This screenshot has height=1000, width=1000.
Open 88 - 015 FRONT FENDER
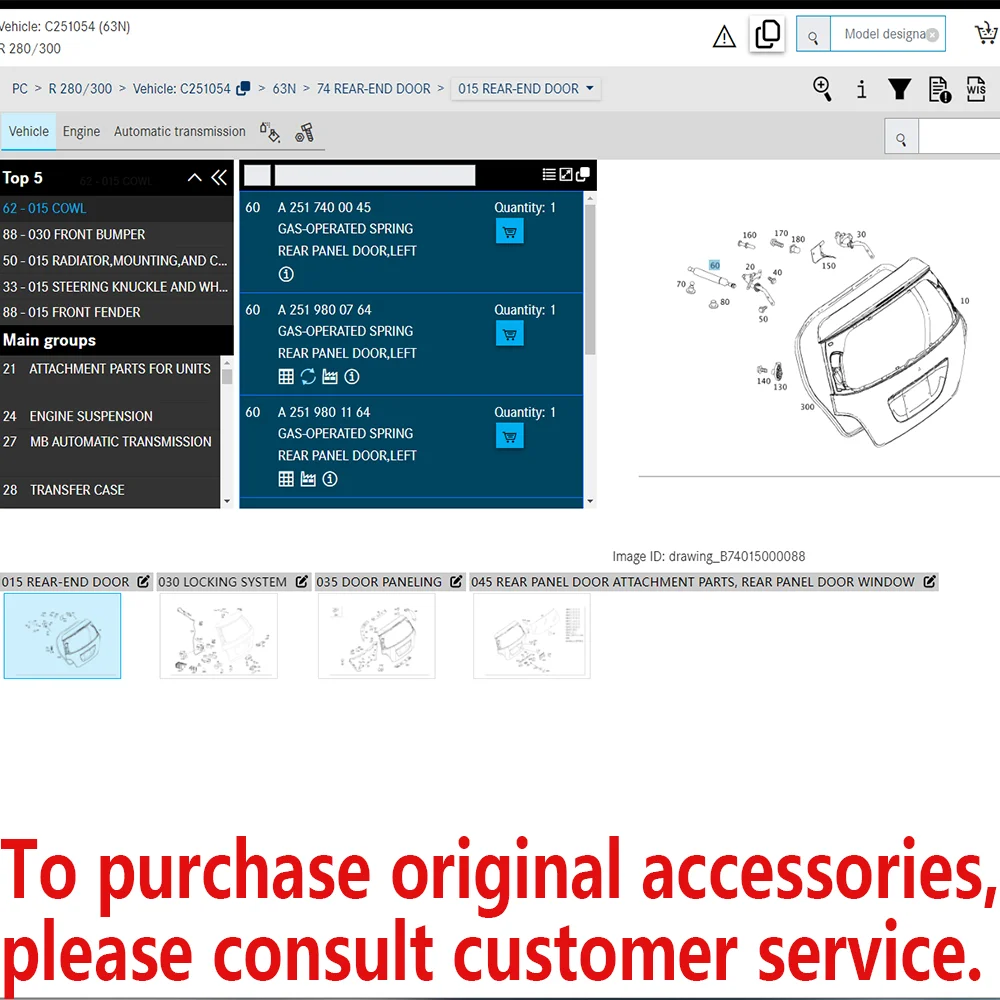coord(116,312)
